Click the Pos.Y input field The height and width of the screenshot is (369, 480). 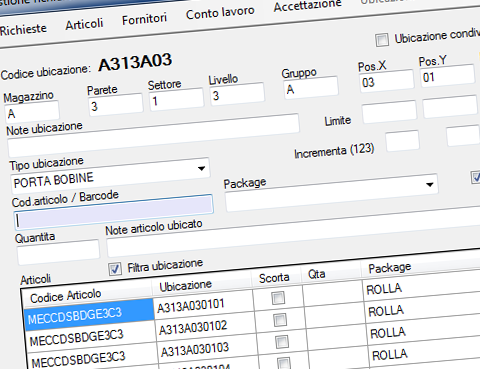[447, 75]
